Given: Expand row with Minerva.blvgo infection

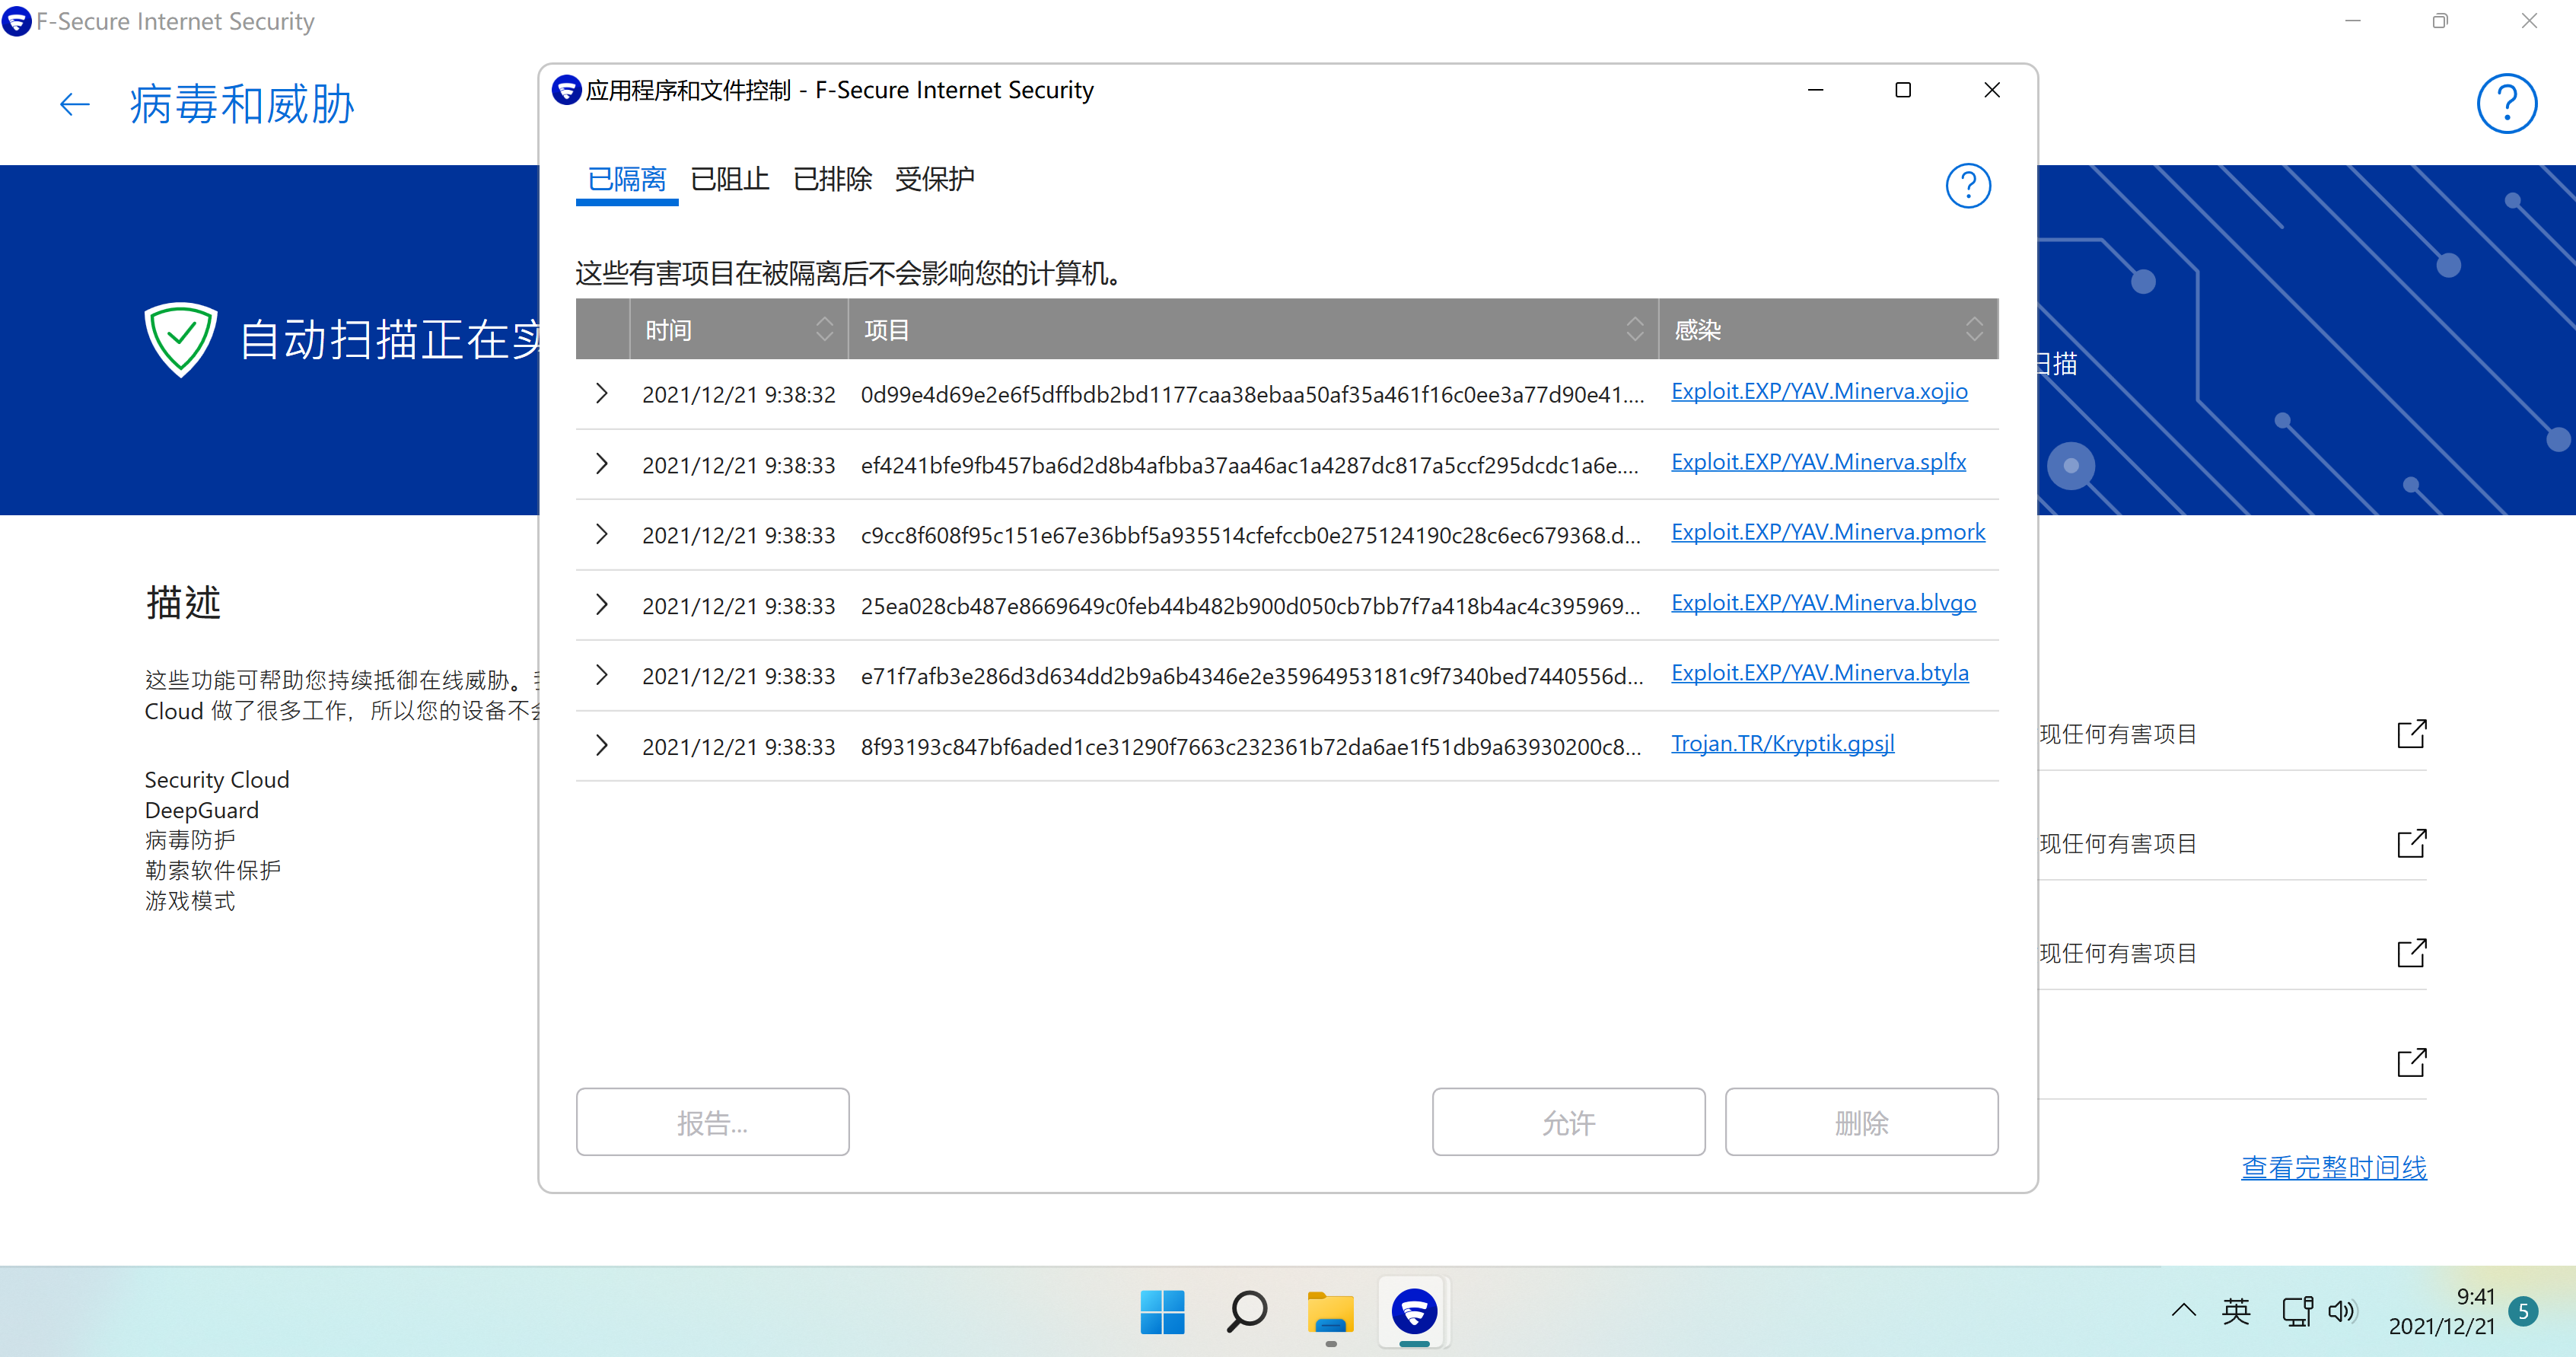Looking at the screenshot, I should tap(601, 605).
